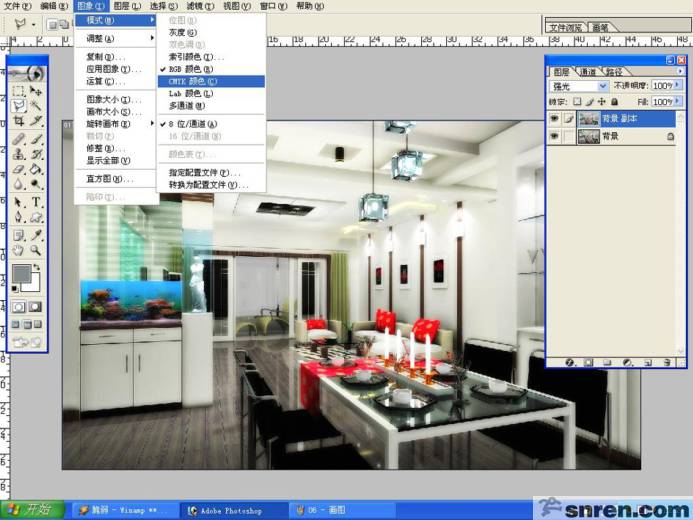This screenshot has height=520, width=693.
Task: Click trash icon in Layers panel
Action: (667, 363)
